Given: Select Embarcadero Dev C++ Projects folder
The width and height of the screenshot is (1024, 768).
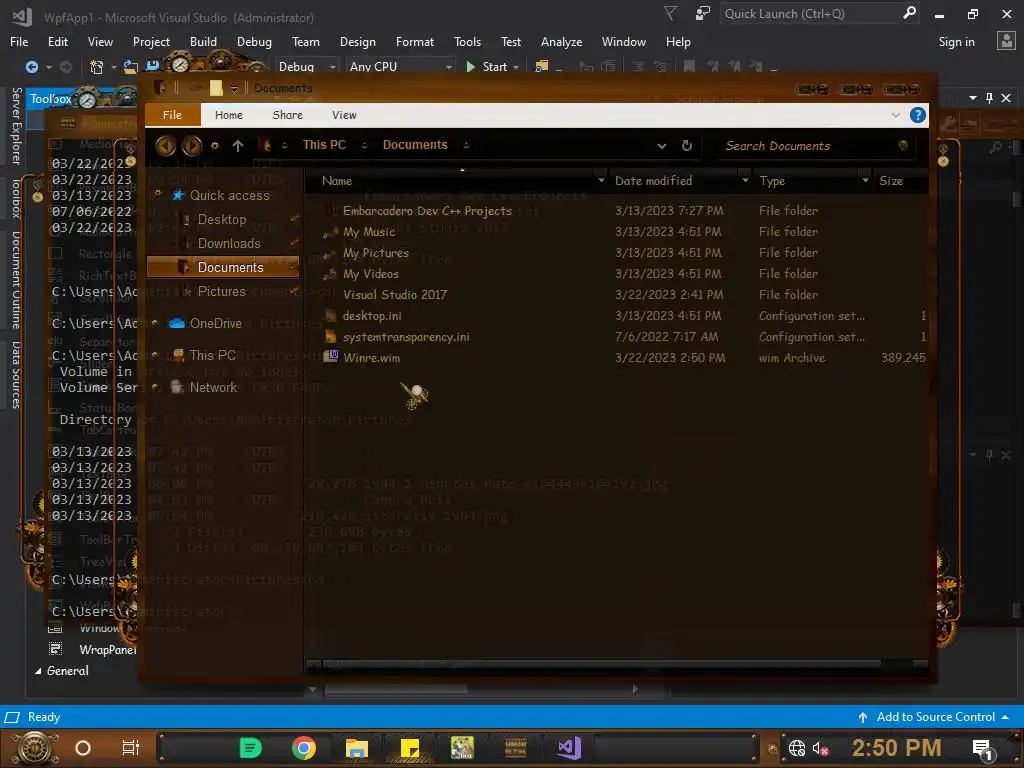Looking at the screenshot, I should (x=427, y=211).
